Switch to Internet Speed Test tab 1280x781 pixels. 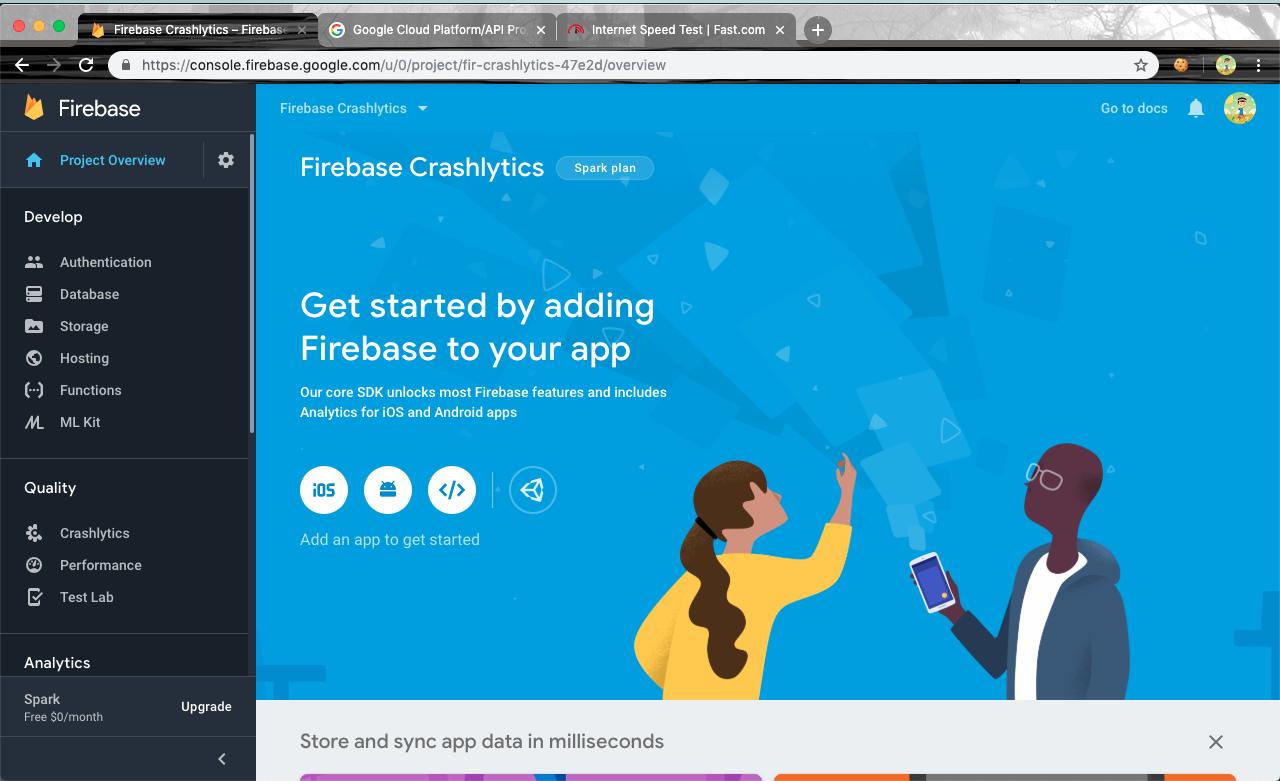coord(677,30)
